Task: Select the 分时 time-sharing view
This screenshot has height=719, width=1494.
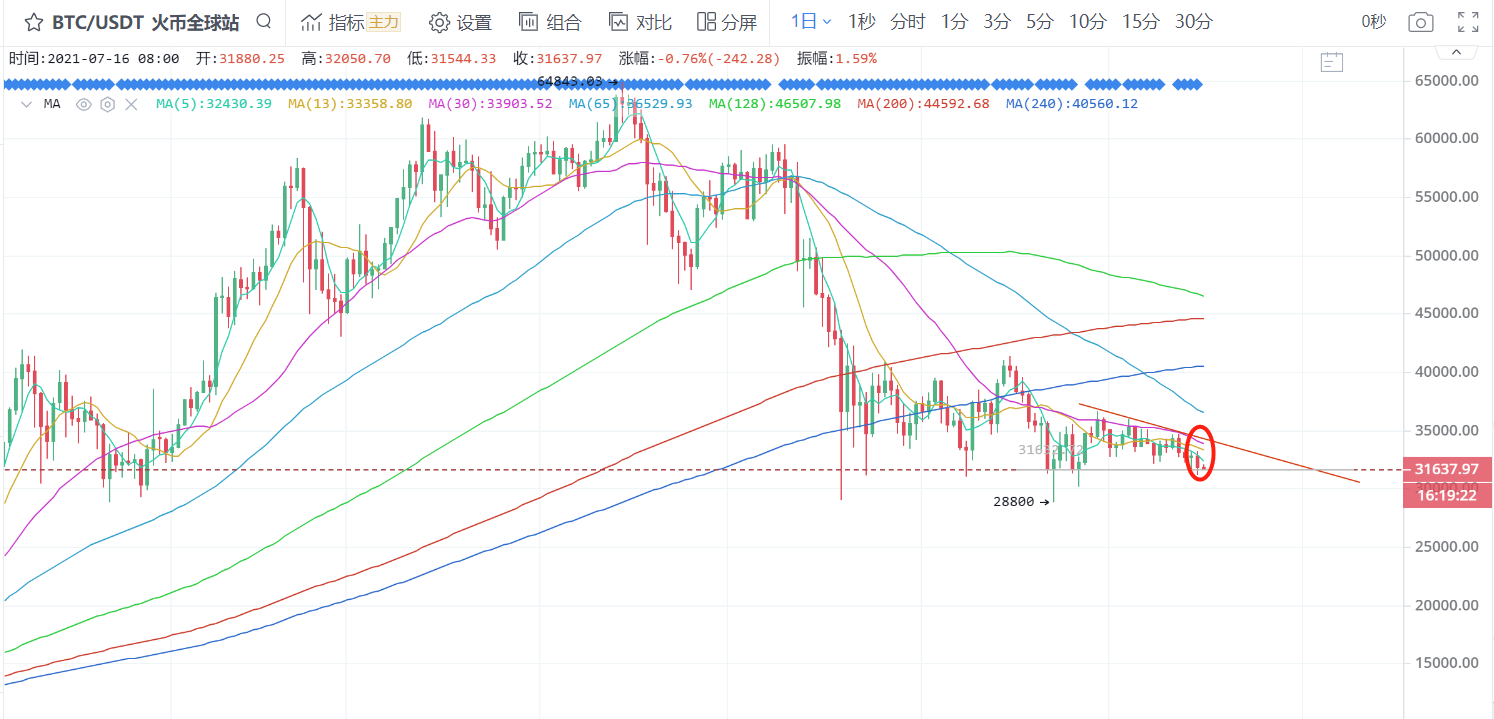Action: [907, 22]
